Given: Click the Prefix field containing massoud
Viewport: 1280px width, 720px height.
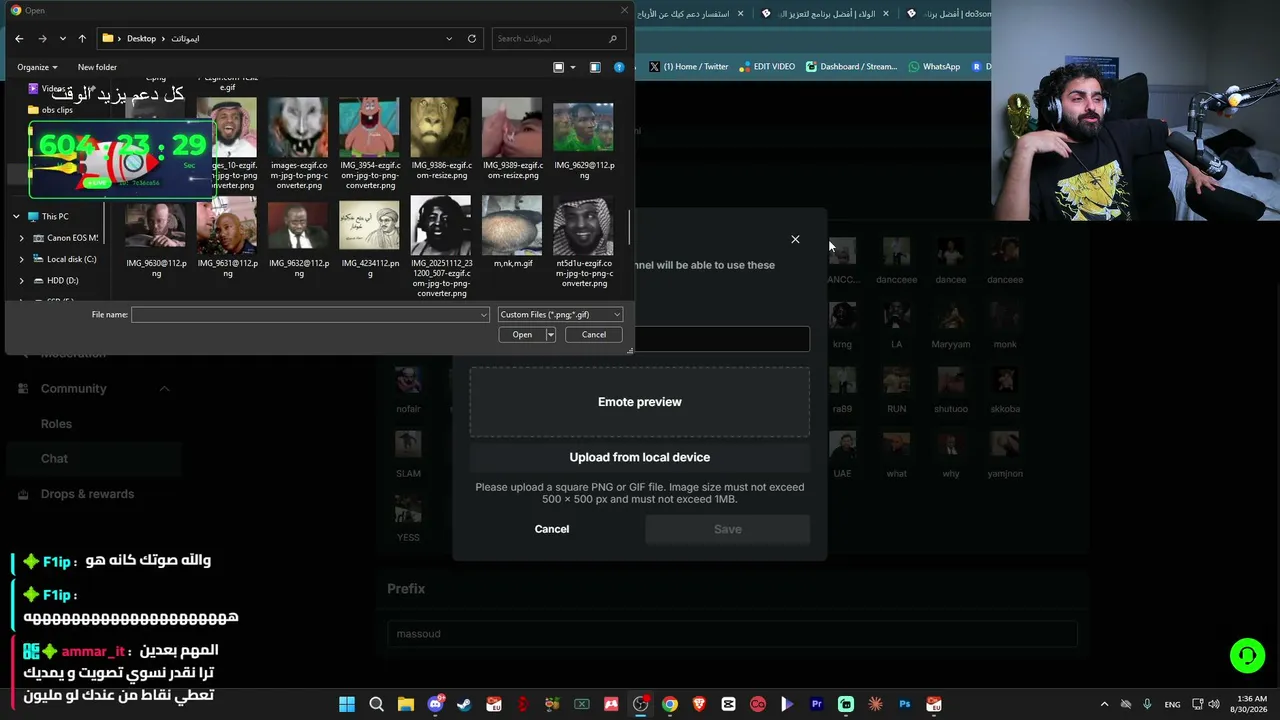Looking at the screenshot, I should (x=732, y=634).
